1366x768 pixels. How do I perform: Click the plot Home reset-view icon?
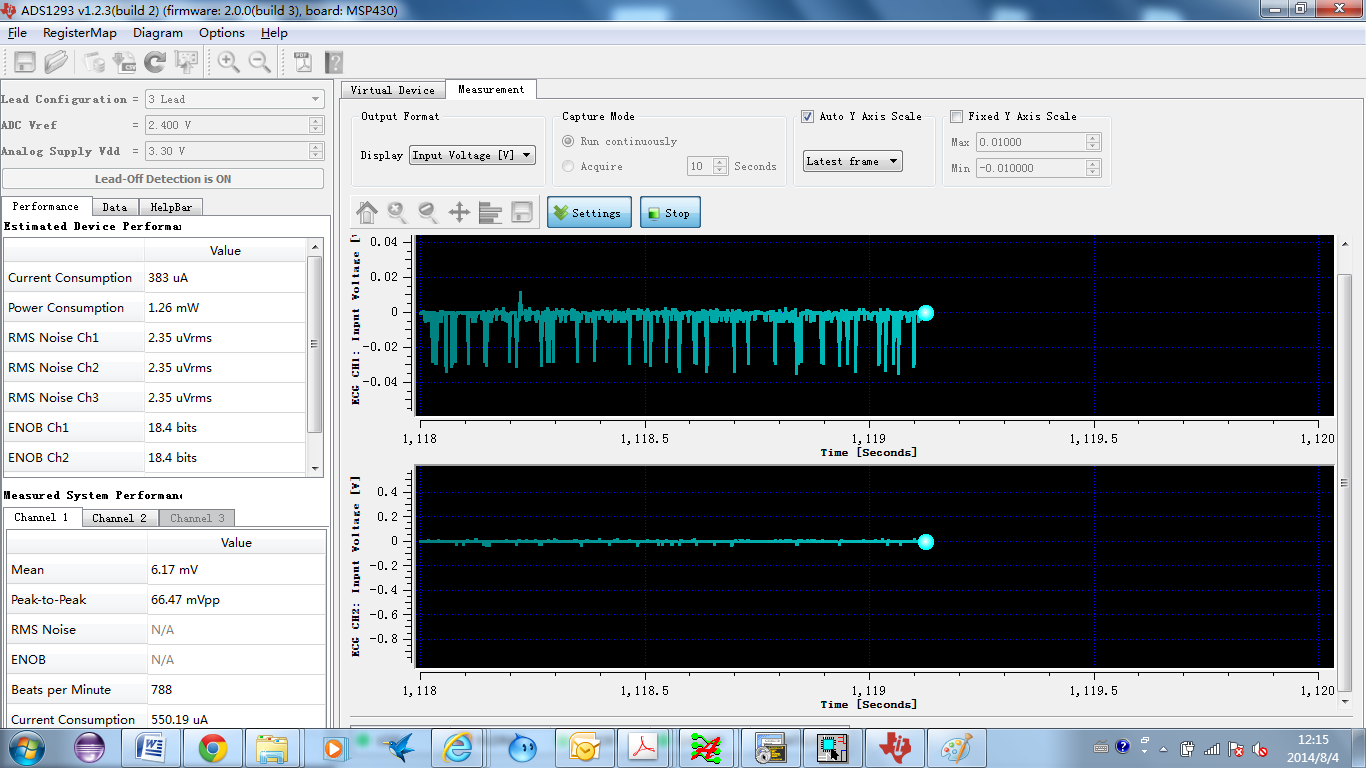367,212
